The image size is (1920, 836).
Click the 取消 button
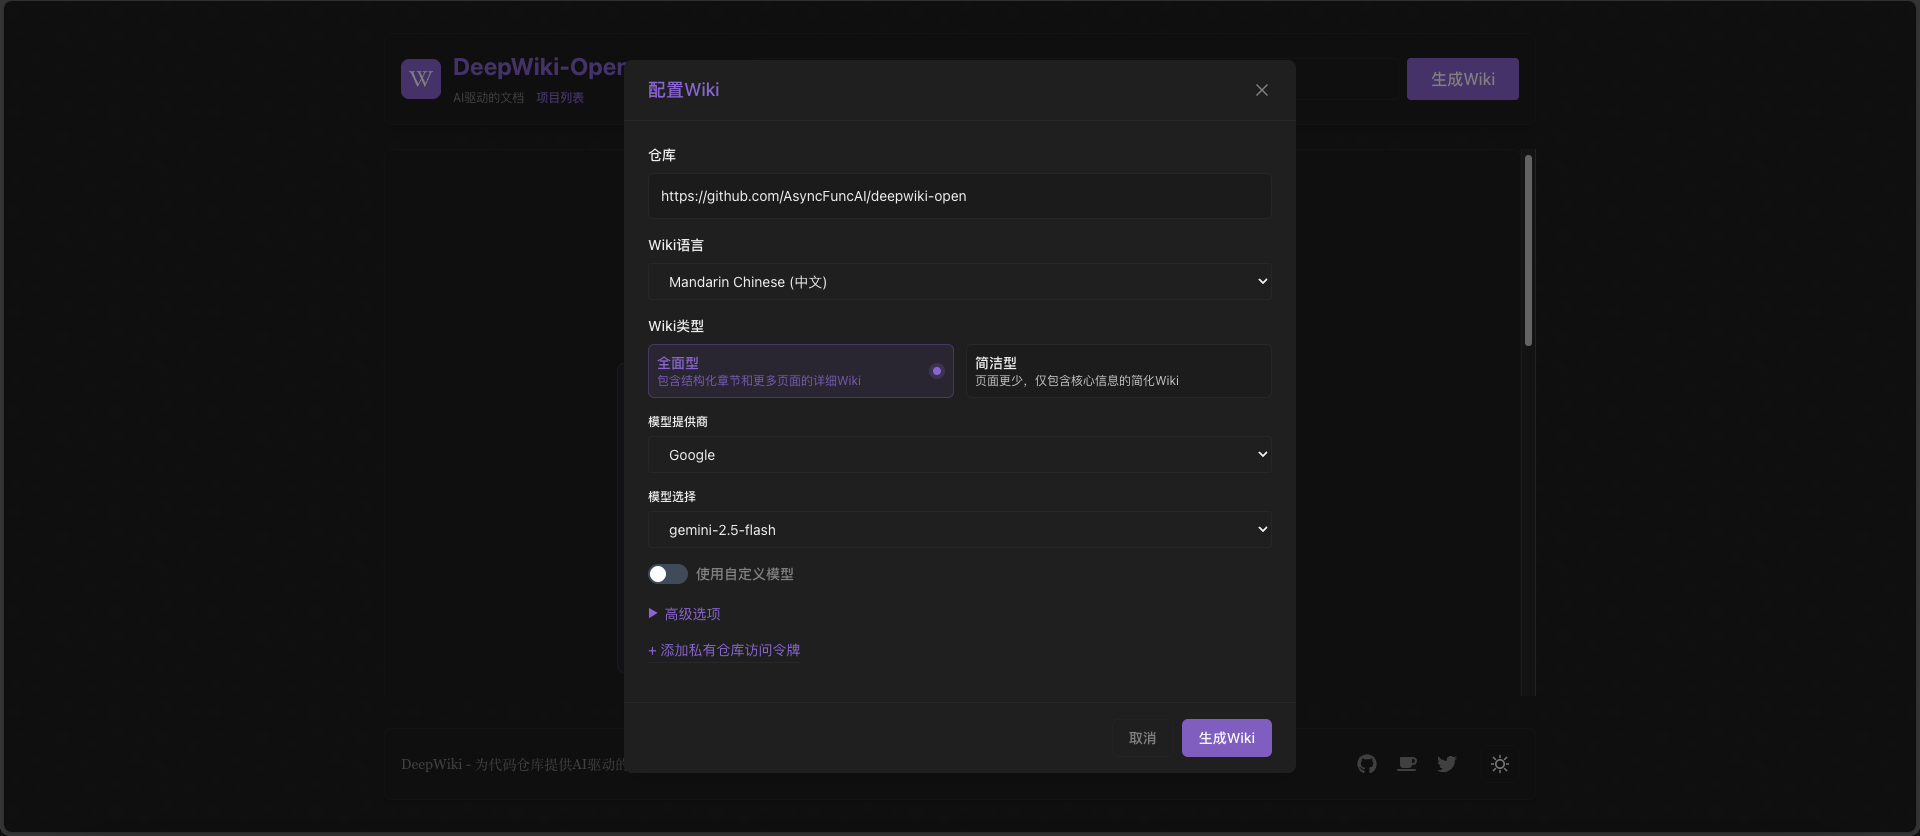coord(1142,738)
